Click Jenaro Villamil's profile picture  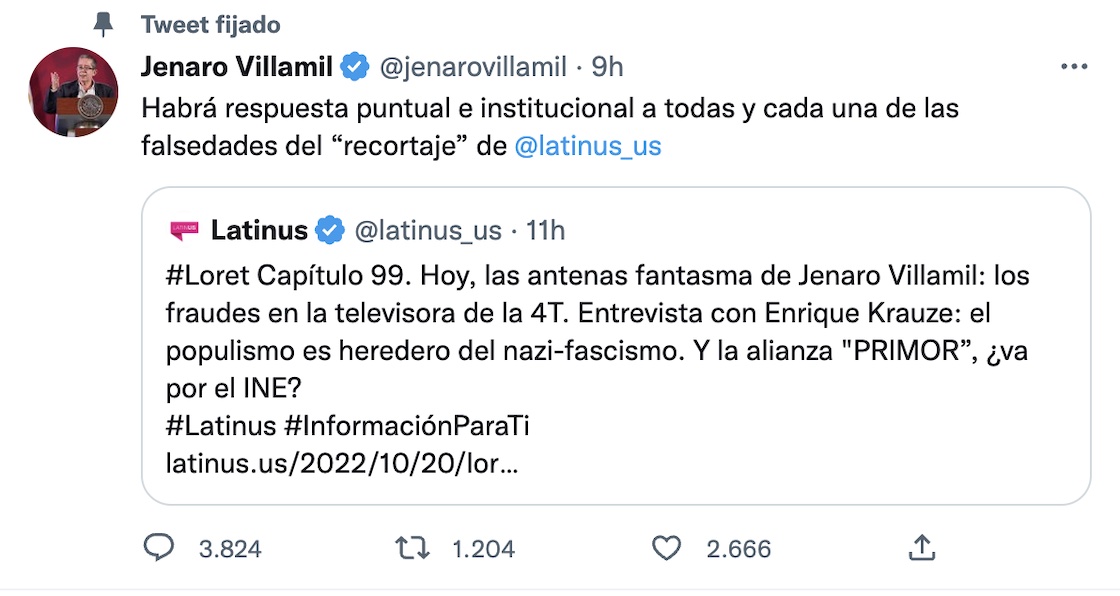tap(75, 92)
